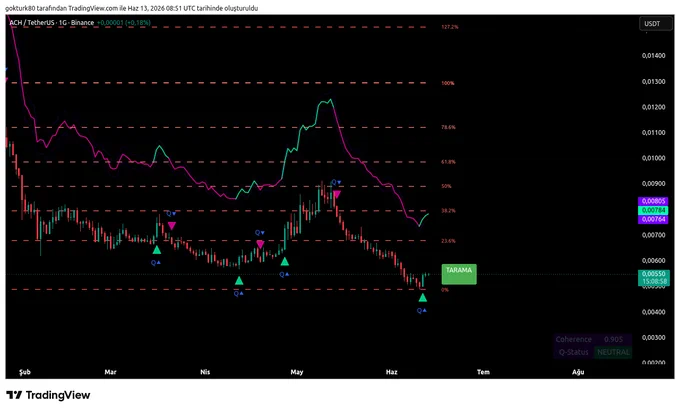Click the Ağu month label on time axis
This screenshot has width=680, height=411.
click(x=578, y=372)
